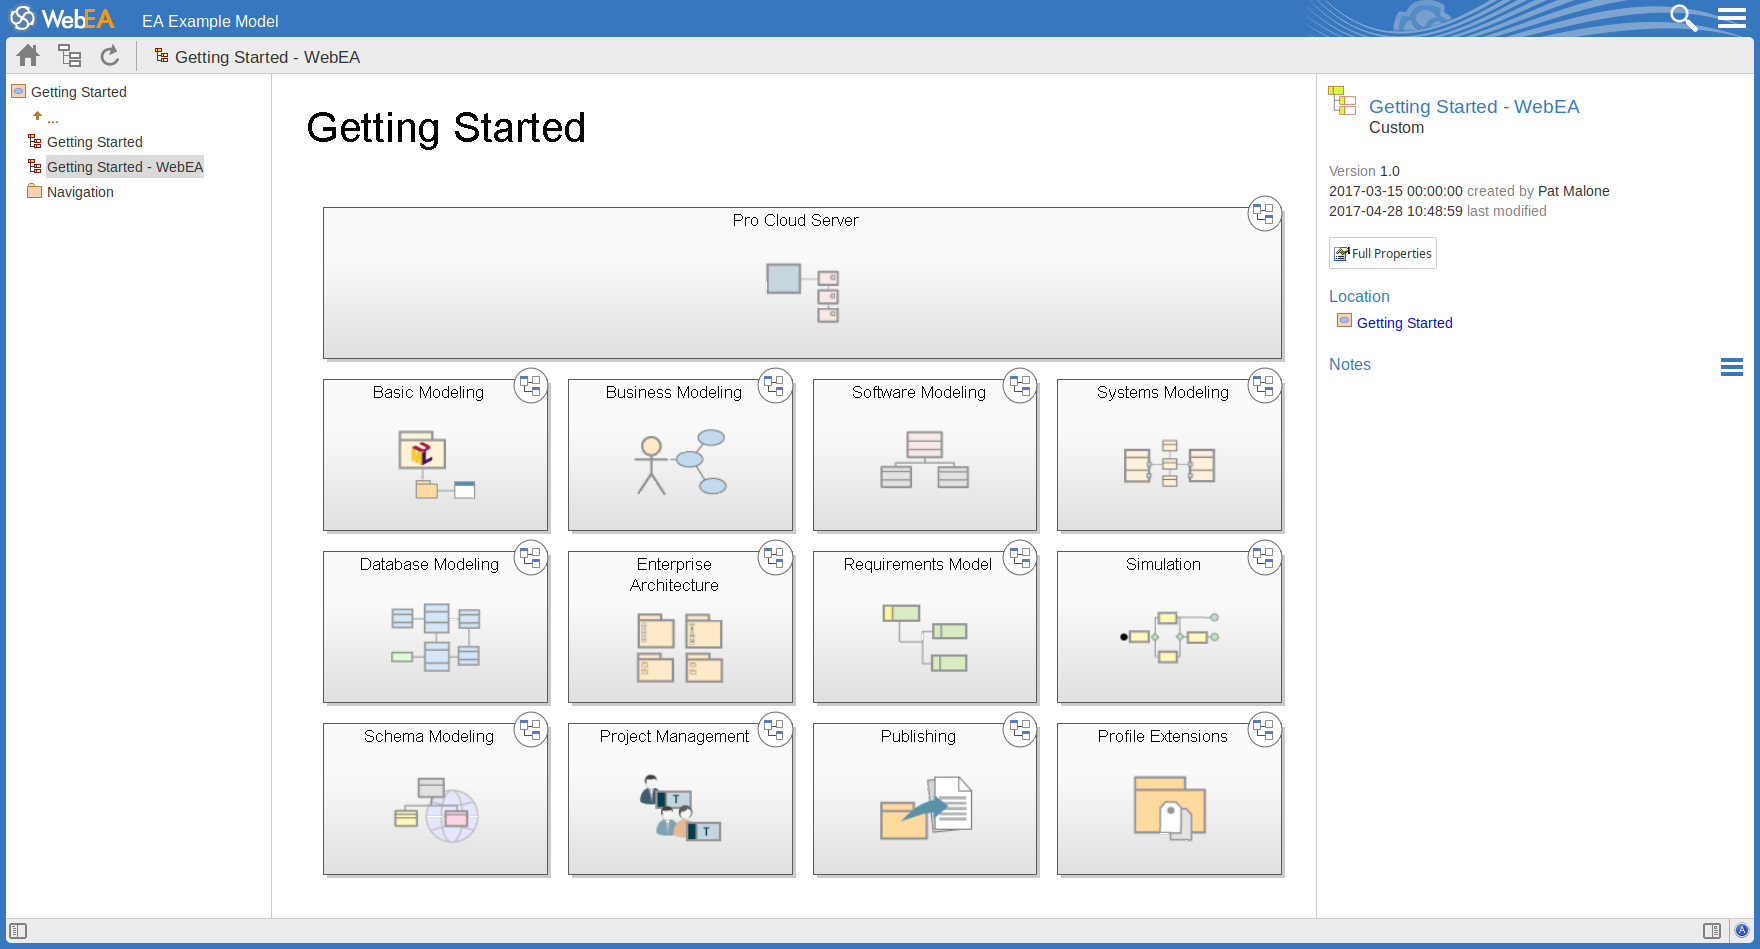1760x949 pixels.
Task: Toggle the right properties panel visibility
Action: coord(1712,931)
